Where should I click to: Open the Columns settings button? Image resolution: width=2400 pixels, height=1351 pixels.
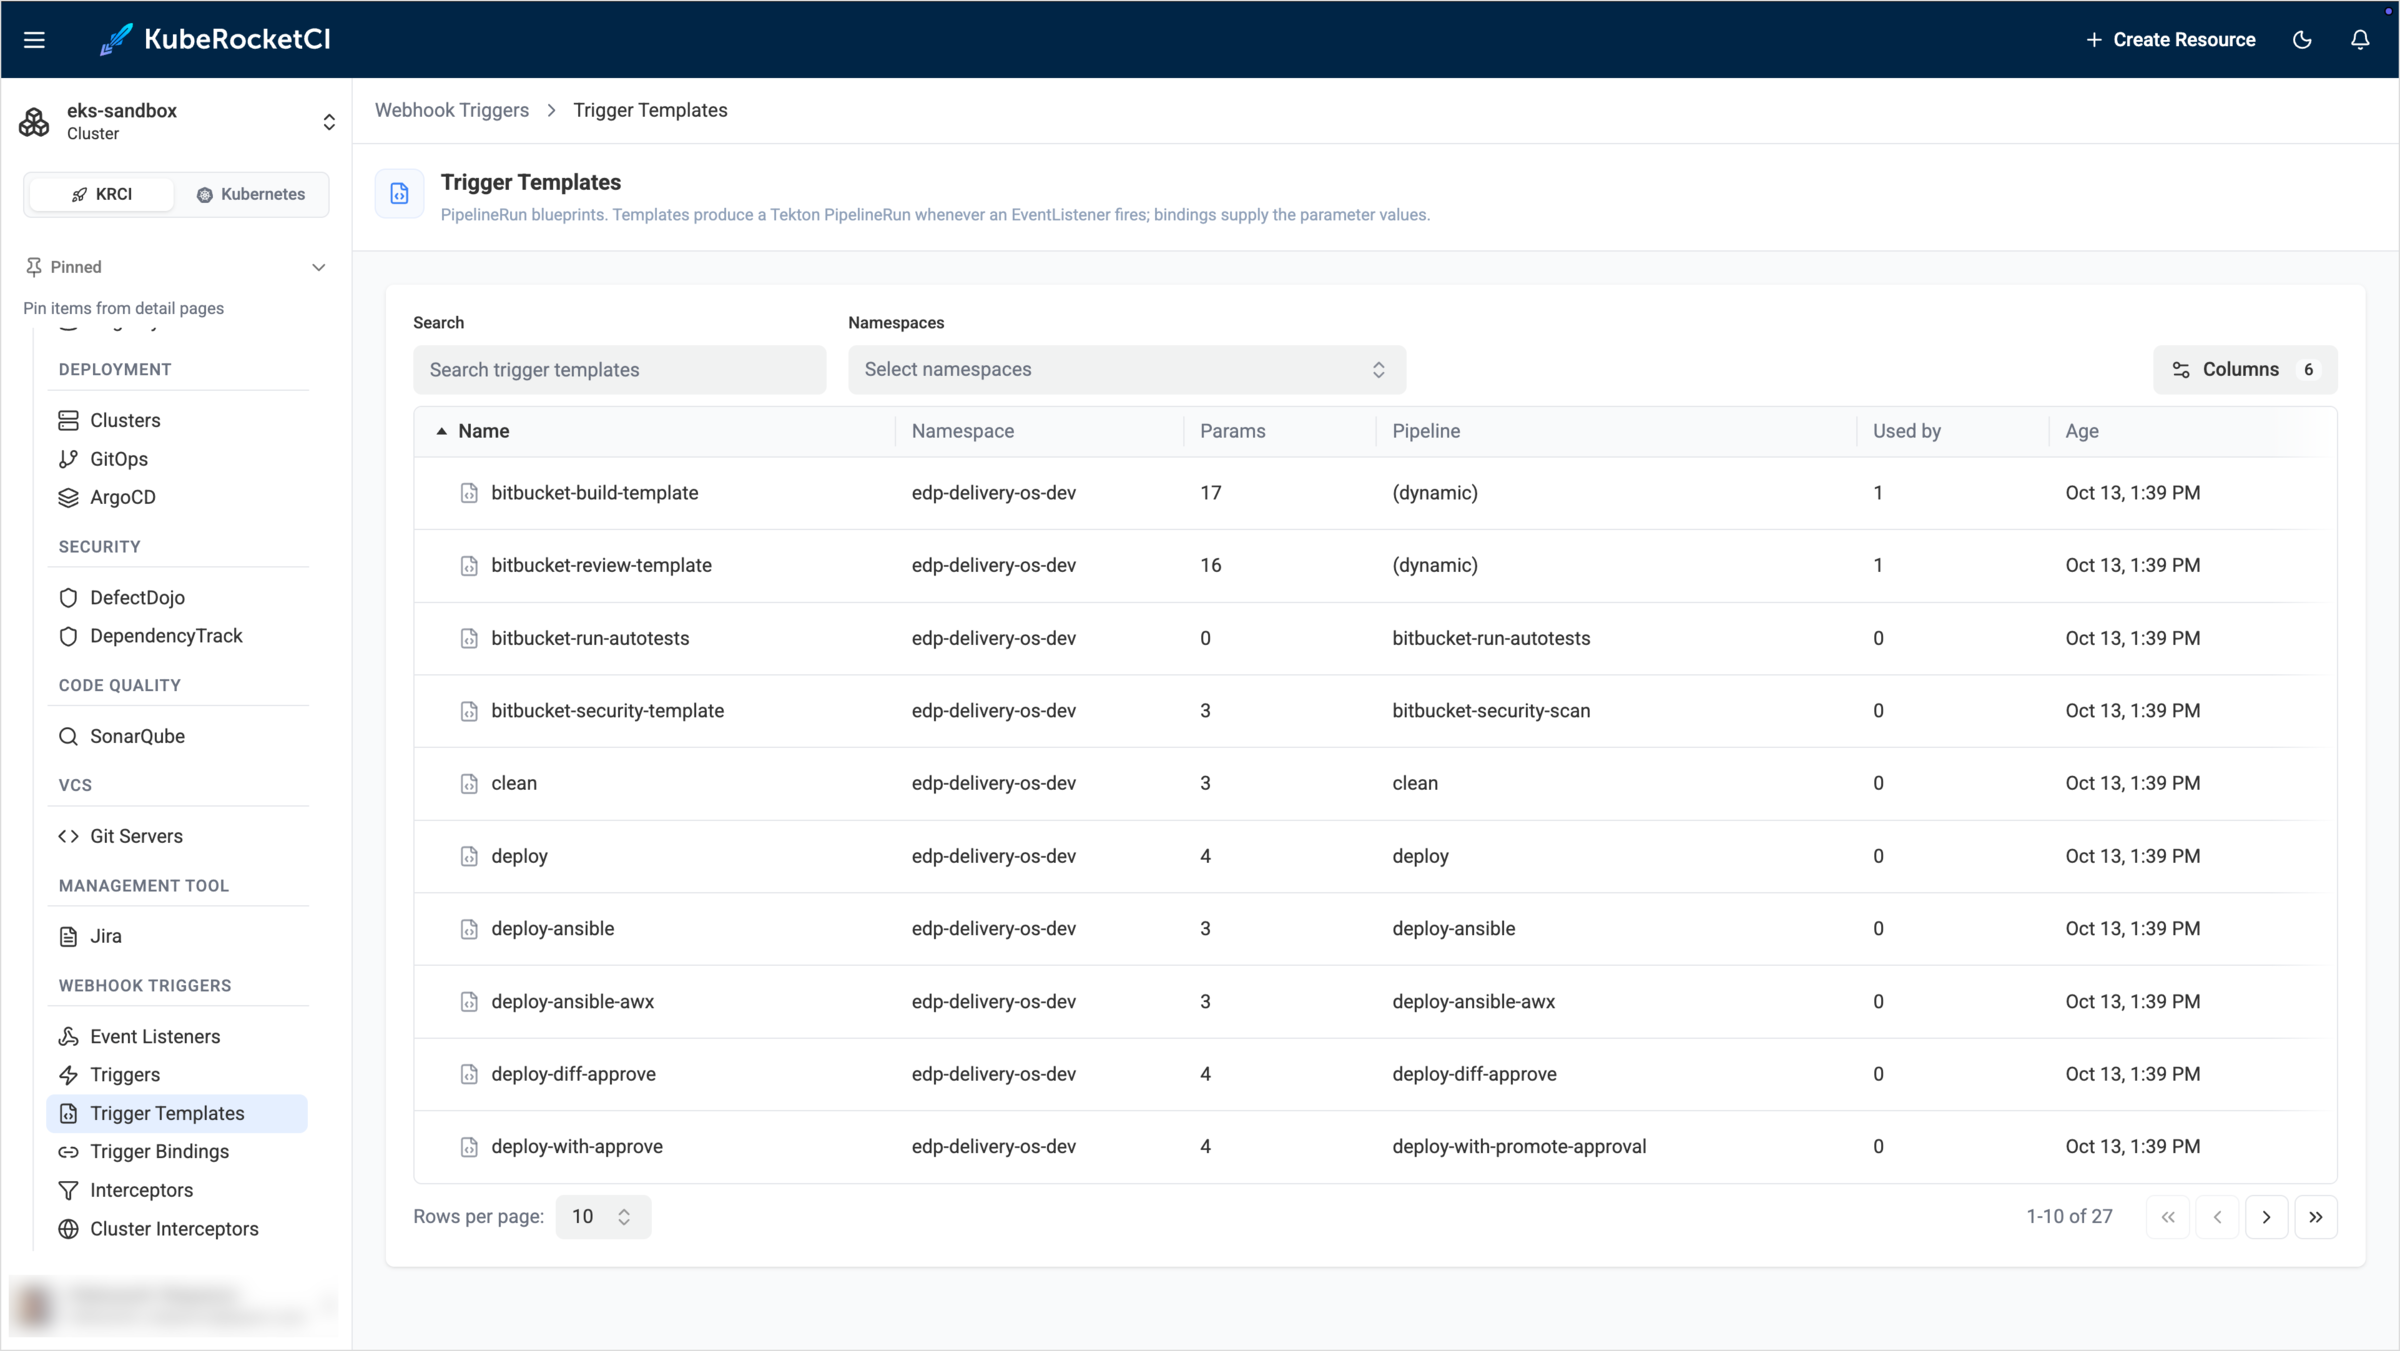[x=2244, y=370]
